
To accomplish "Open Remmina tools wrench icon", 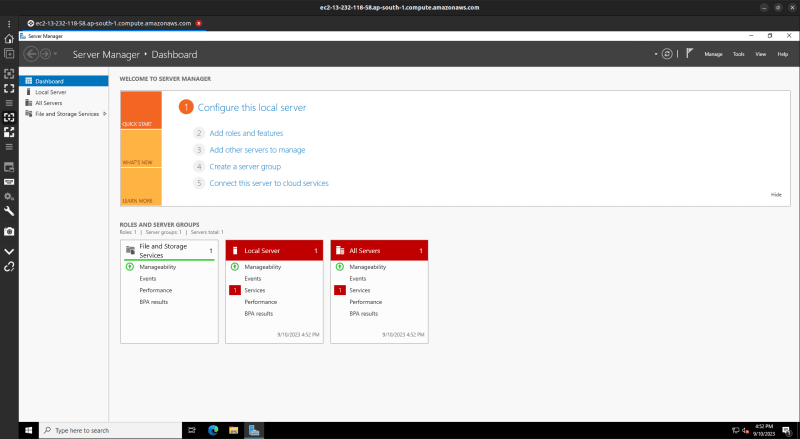I will tap(9, 211).
